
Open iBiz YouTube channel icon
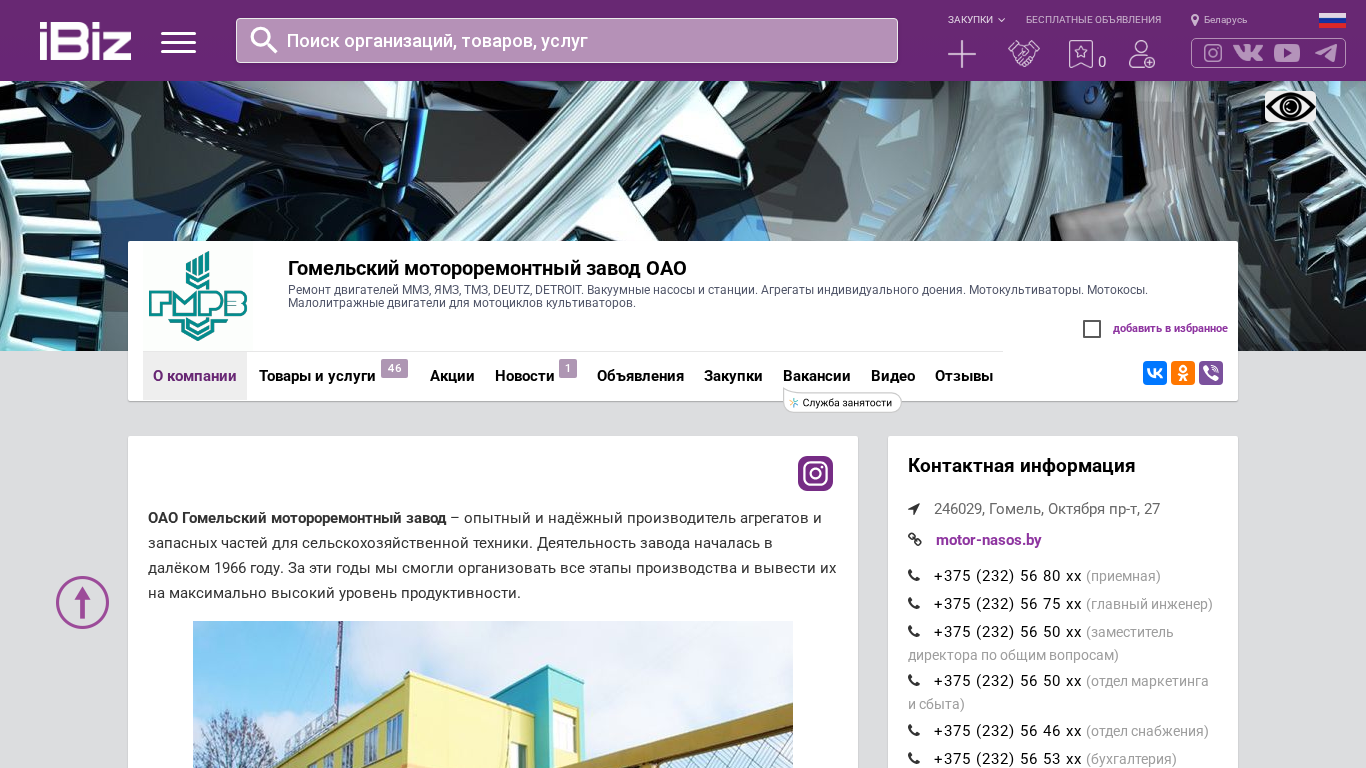coord(1287,53)
